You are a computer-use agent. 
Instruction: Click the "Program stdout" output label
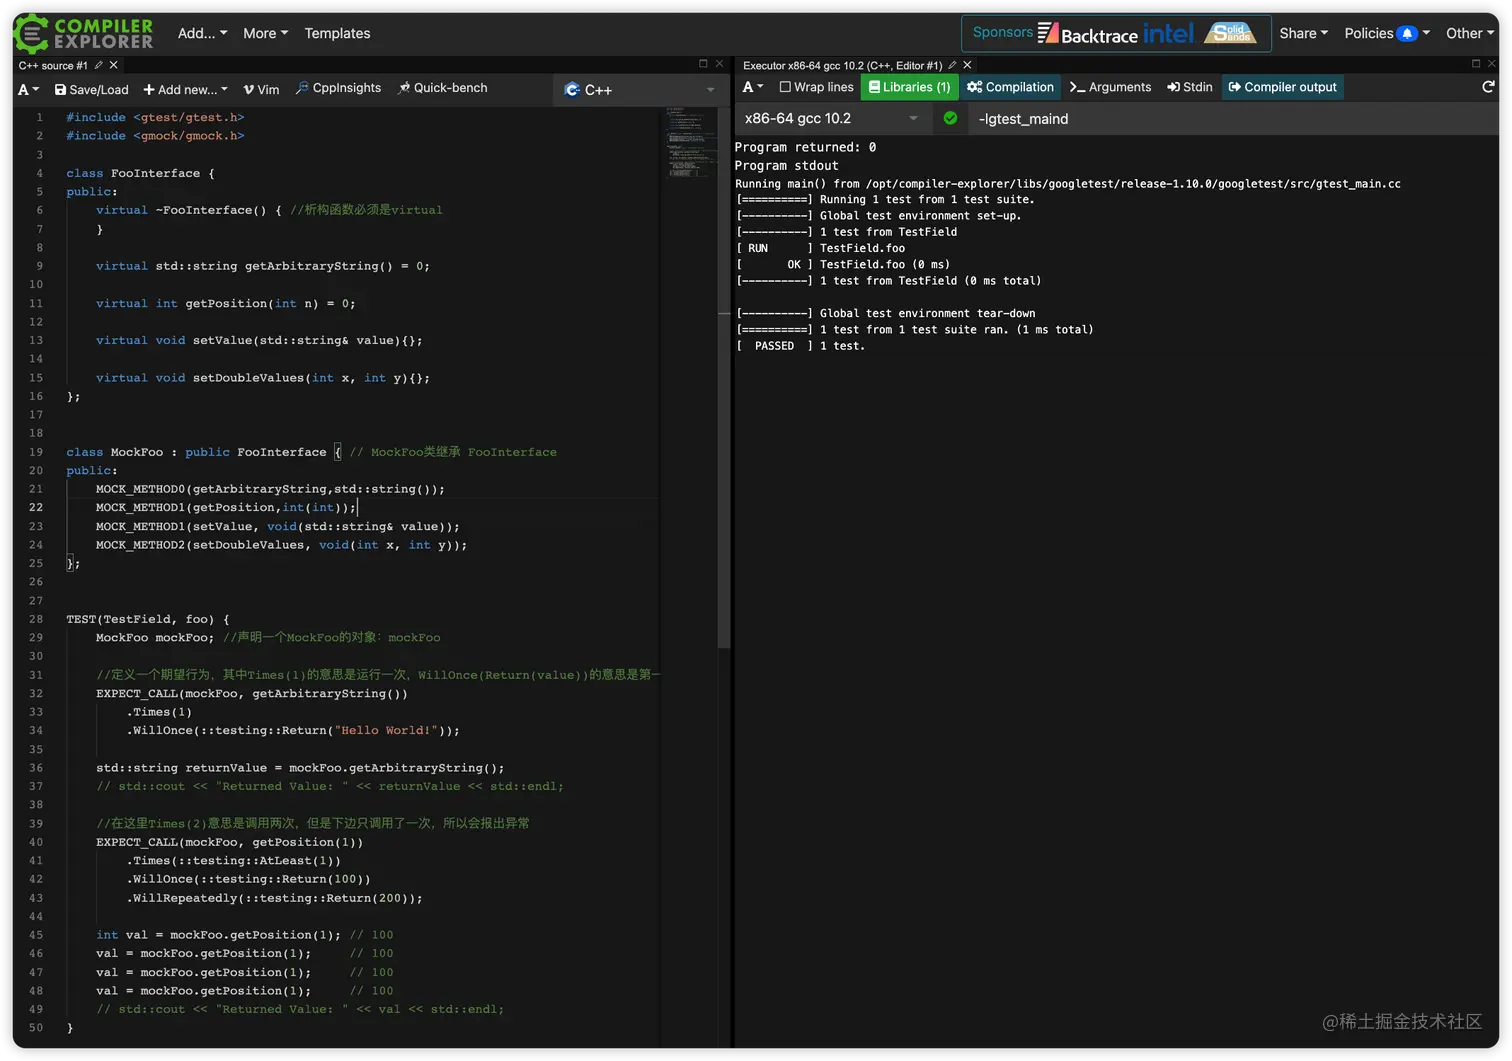click(x=786, y=166)
